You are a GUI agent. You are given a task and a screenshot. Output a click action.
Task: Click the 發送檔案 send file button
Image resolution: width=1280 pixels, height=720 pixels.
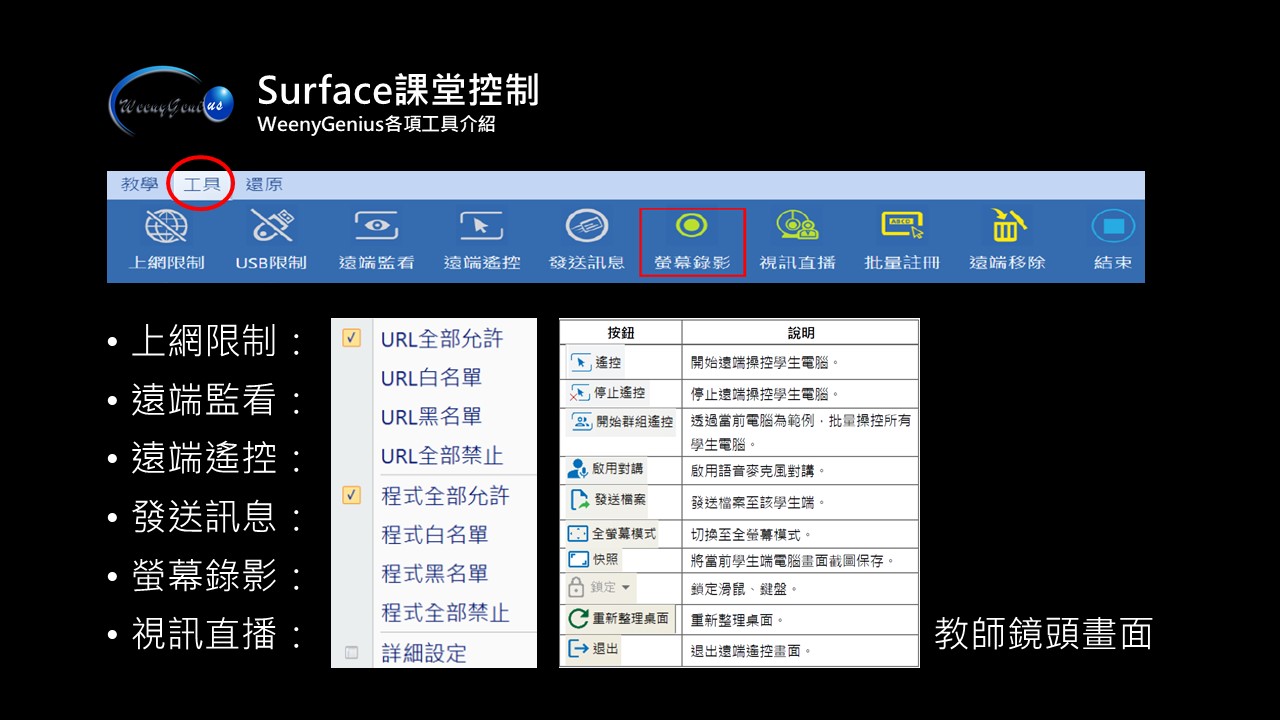tap(607, 499)
